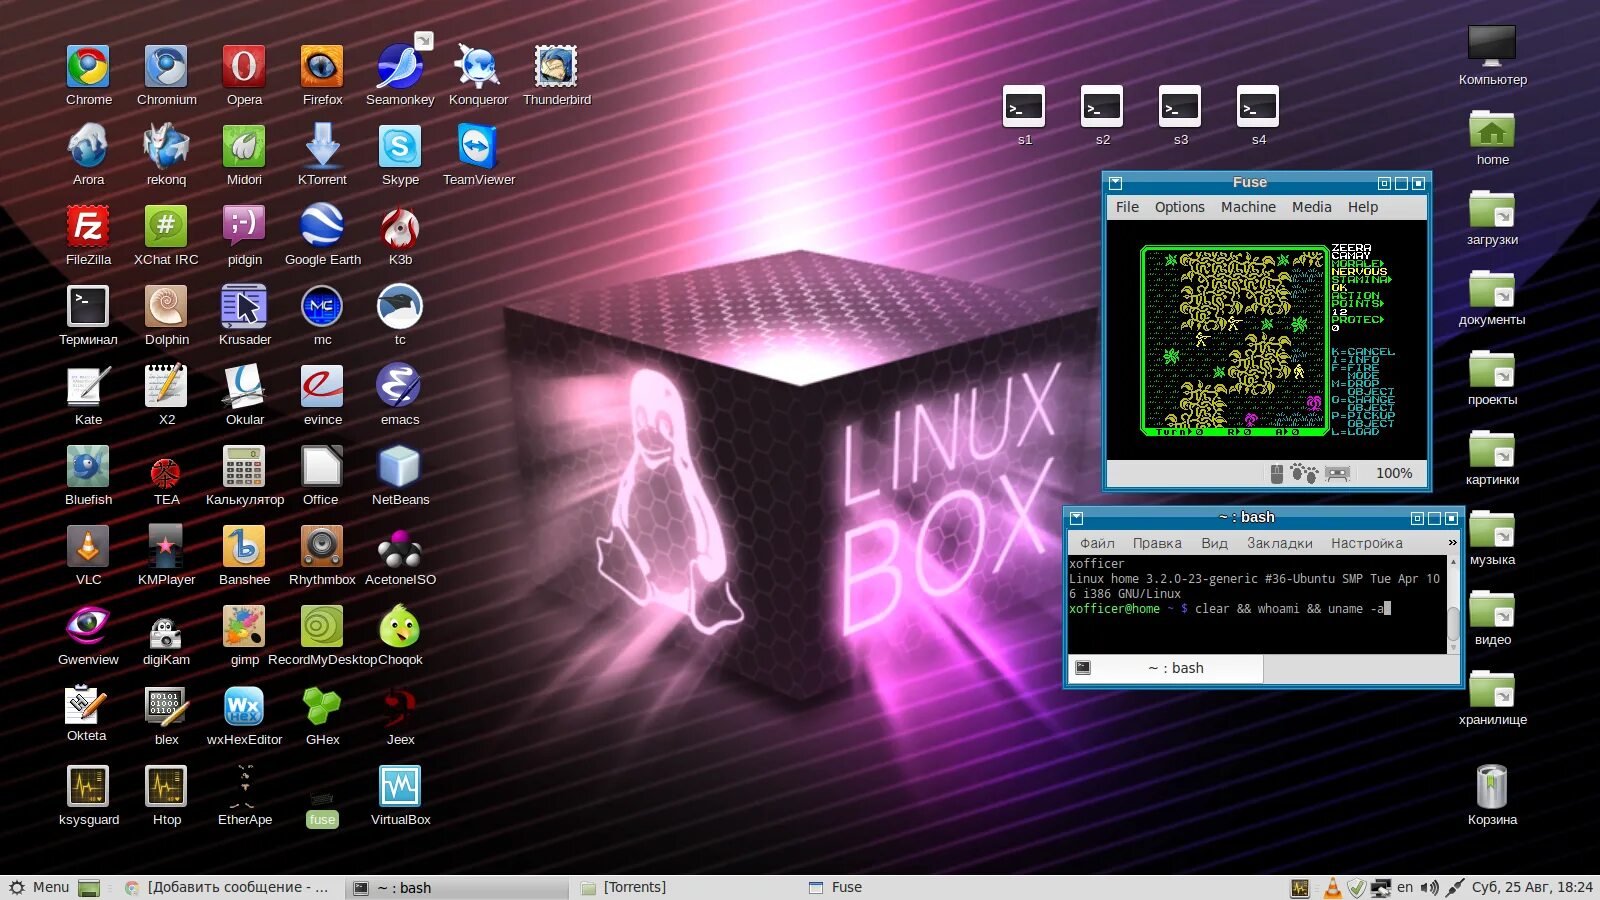Viewport: 1600px width, 900px height.
Task: Open the Machine menu in Fuse
Action: click(1248, 207)
